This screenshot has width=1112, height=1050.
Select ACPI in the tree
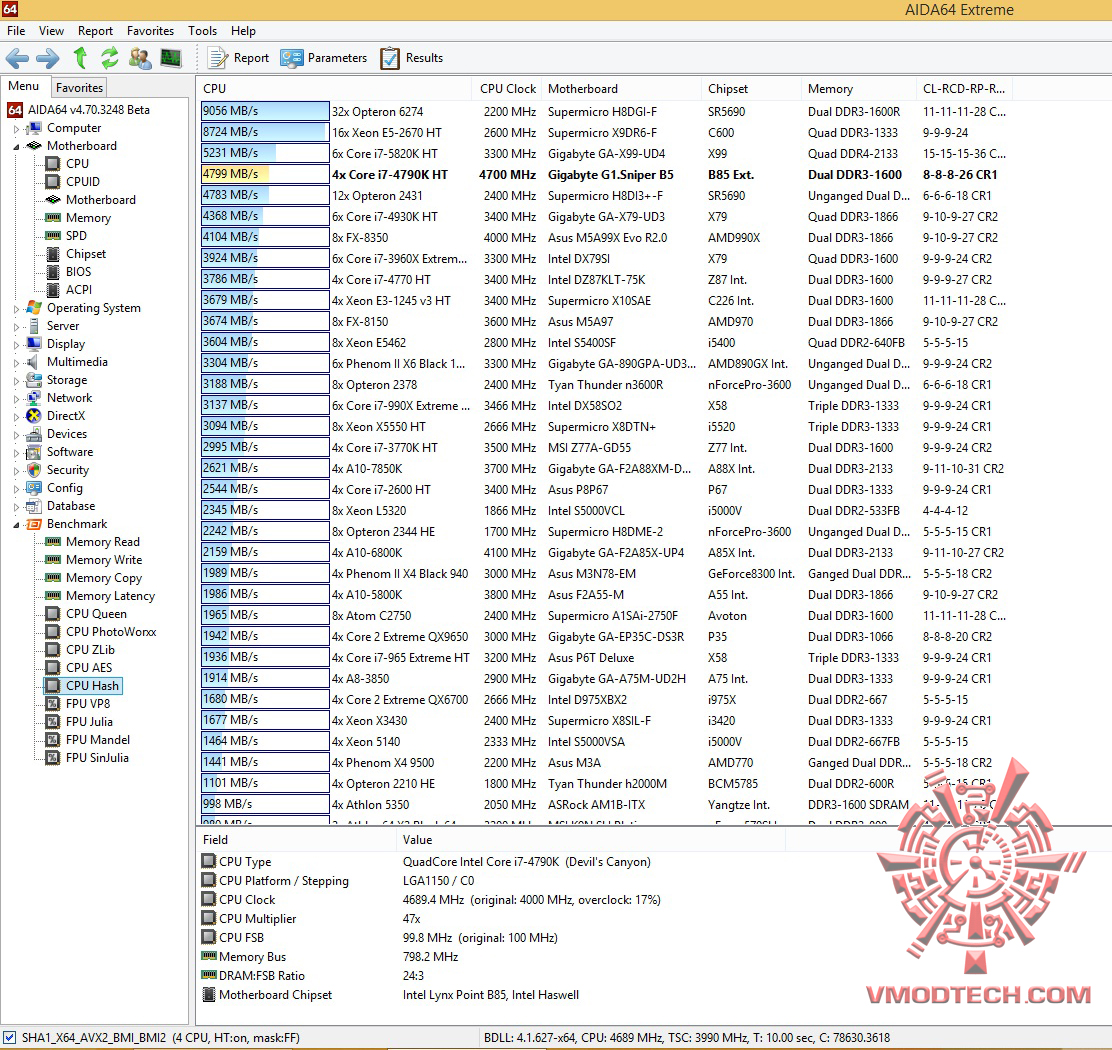pyautogui.click(x=79, y=290)
